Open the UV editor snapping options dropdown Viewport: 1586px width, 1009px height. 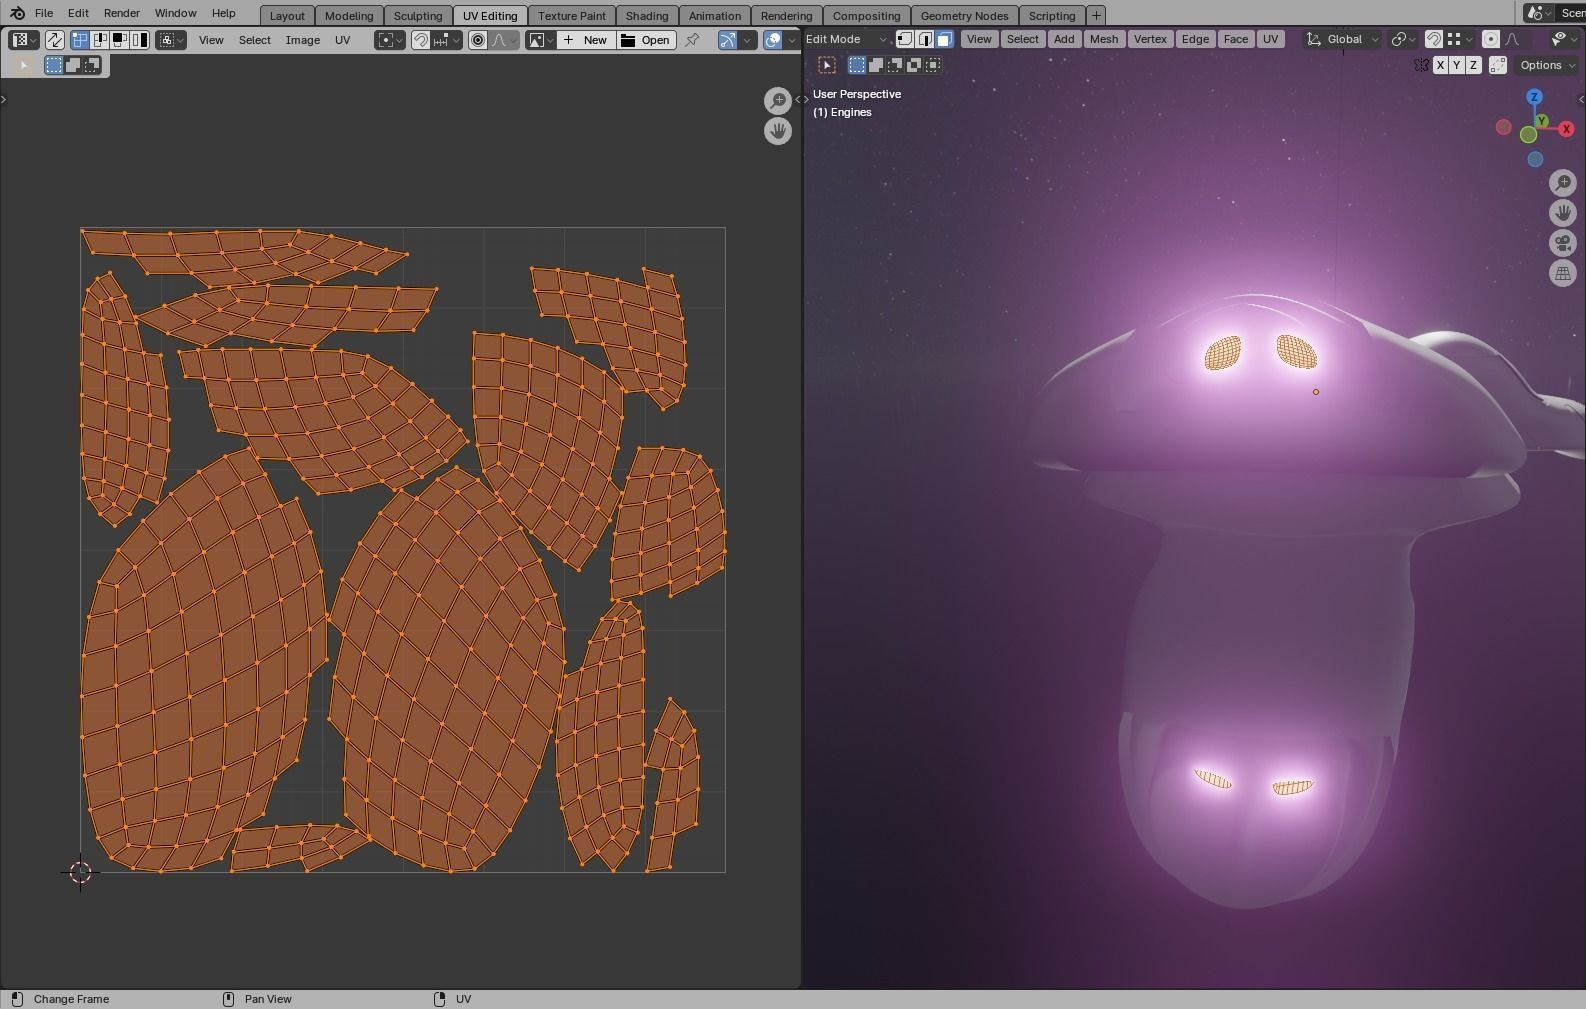(x=446, y=40)
